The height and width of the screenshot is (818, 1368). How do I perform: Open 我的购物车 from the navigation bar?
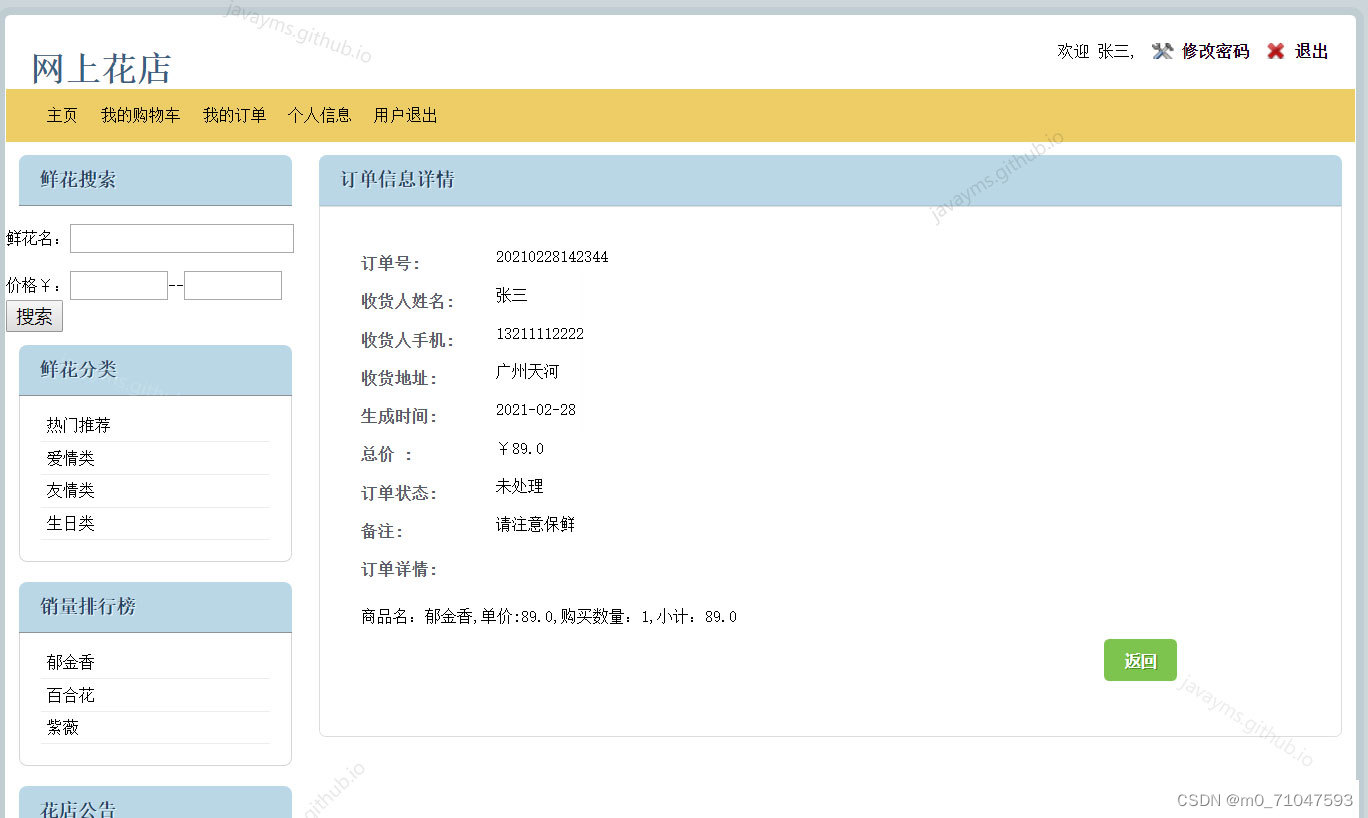pos(140,115)
